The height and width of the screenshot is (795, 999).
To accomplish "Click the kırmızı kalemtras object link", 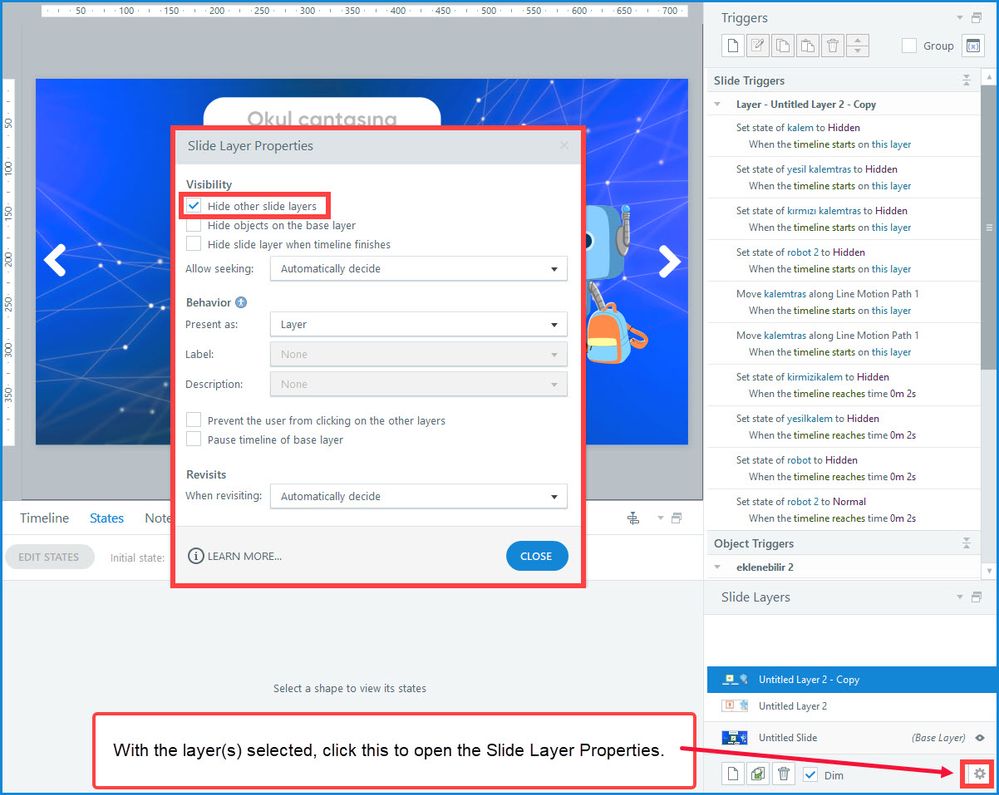I will point(824,210).
